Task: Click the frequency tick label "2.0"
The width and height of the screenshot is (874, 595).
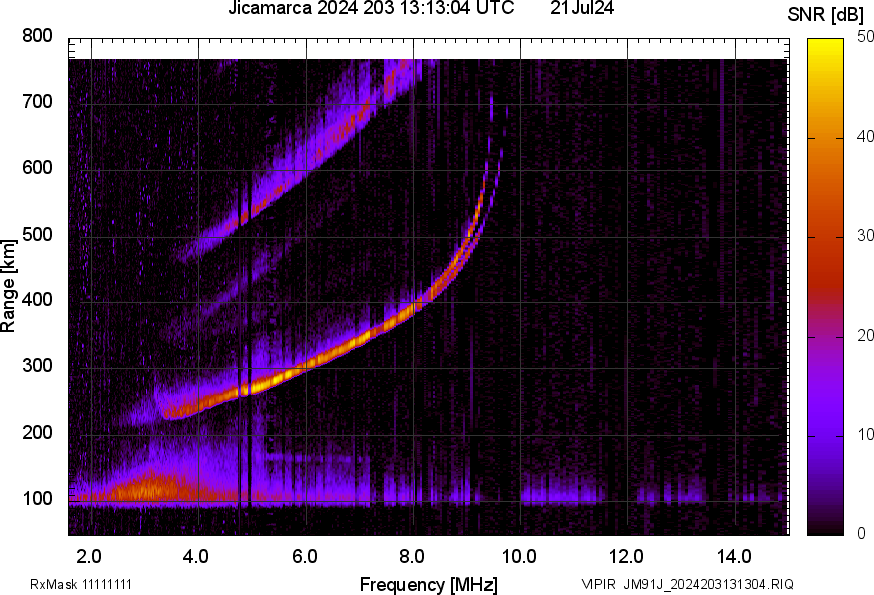Action: pos(89,556)
